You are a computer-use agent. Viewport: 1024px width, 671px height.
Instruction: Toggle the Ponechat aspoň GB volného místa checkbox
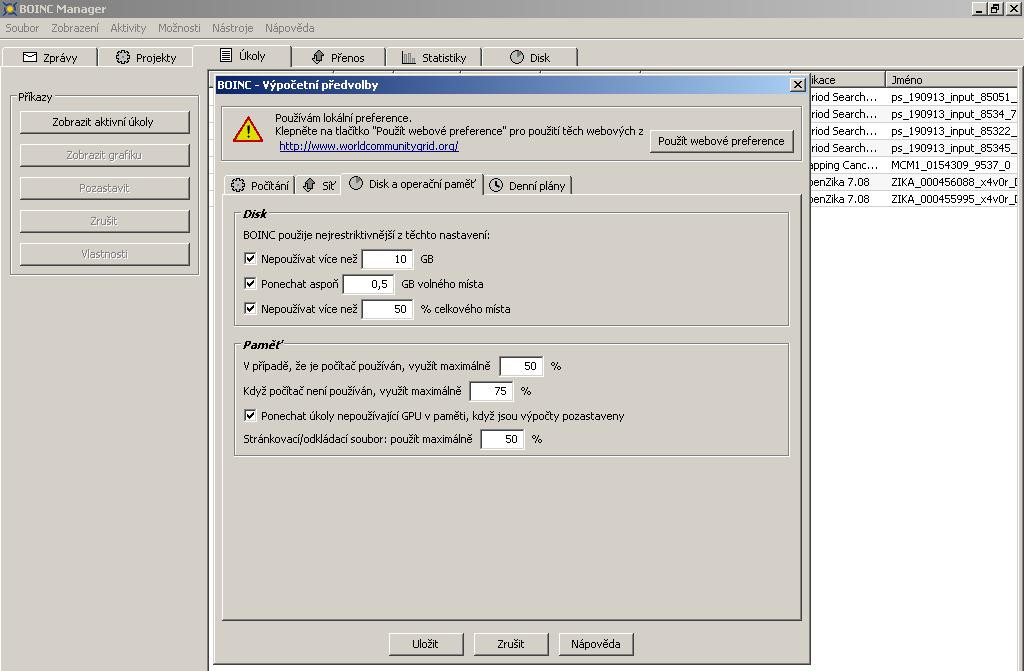pyautogui.click(x=250, y=283)
